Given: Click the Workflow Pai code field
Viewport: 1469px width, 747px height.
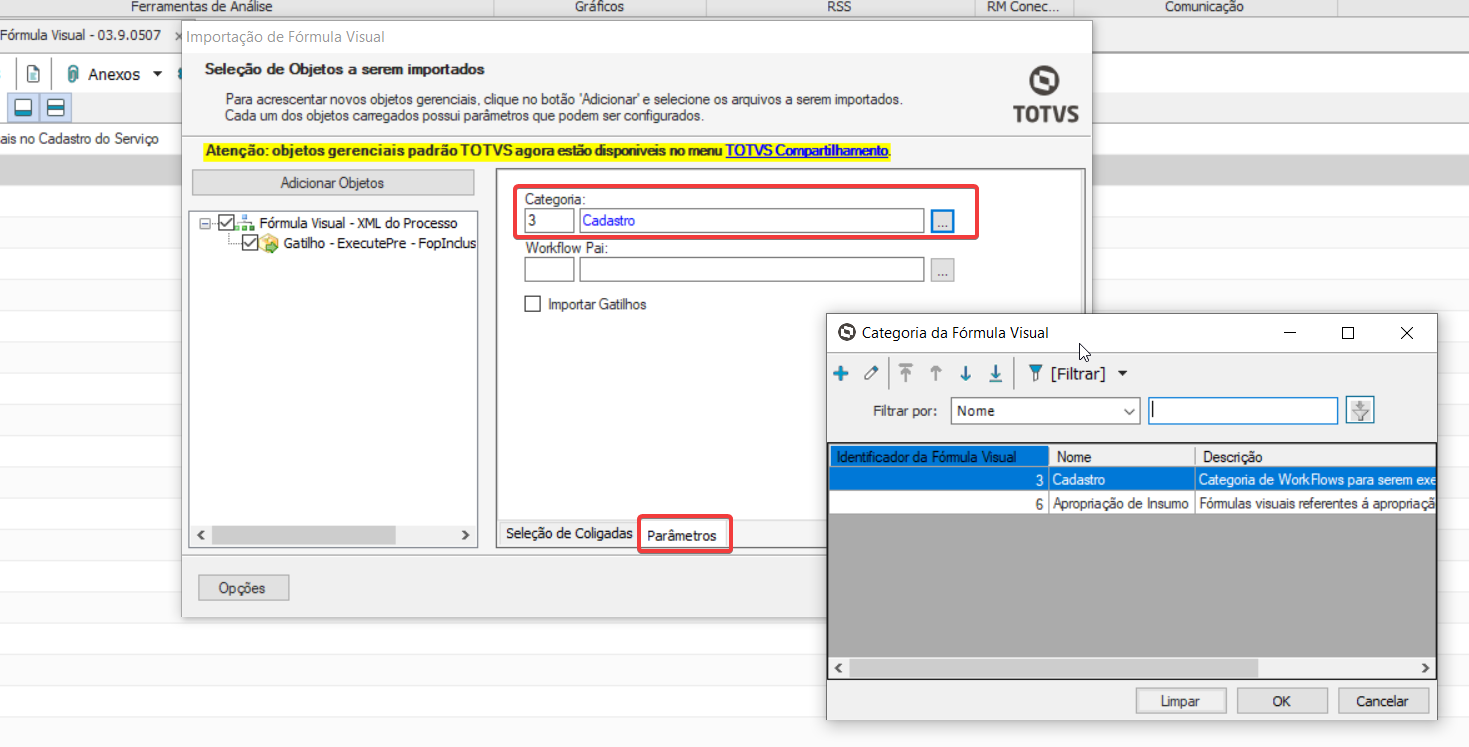Looking at the screenshot, I should pos(549,269).
